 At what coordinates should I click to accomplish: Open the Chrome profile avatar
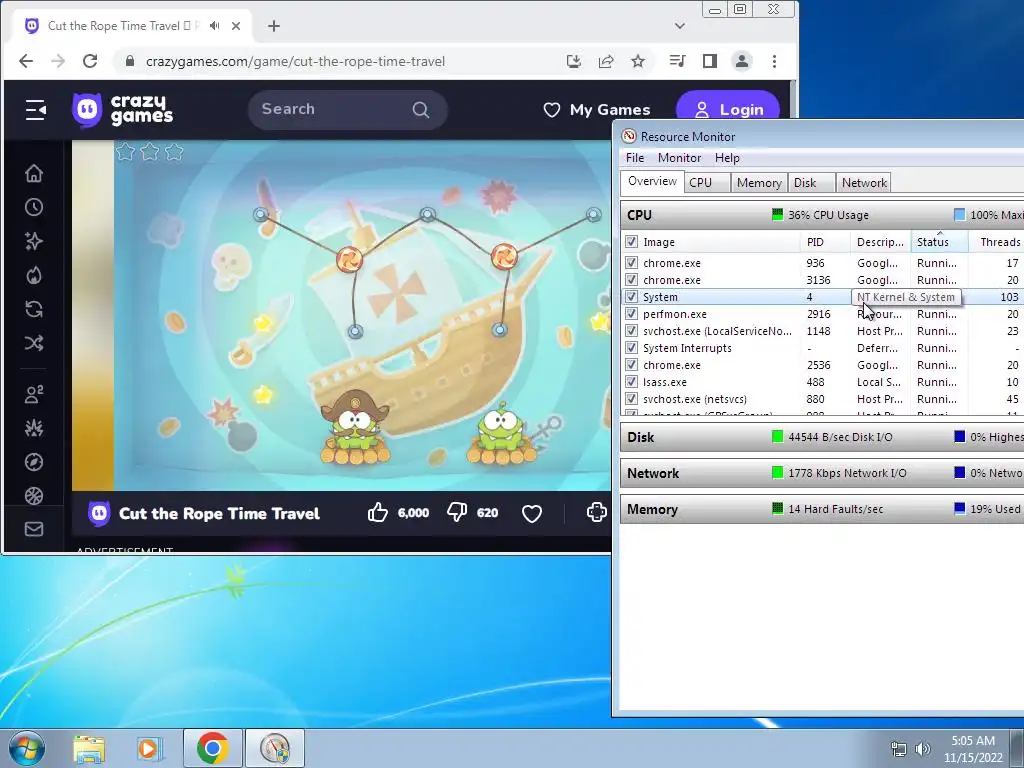742,61
